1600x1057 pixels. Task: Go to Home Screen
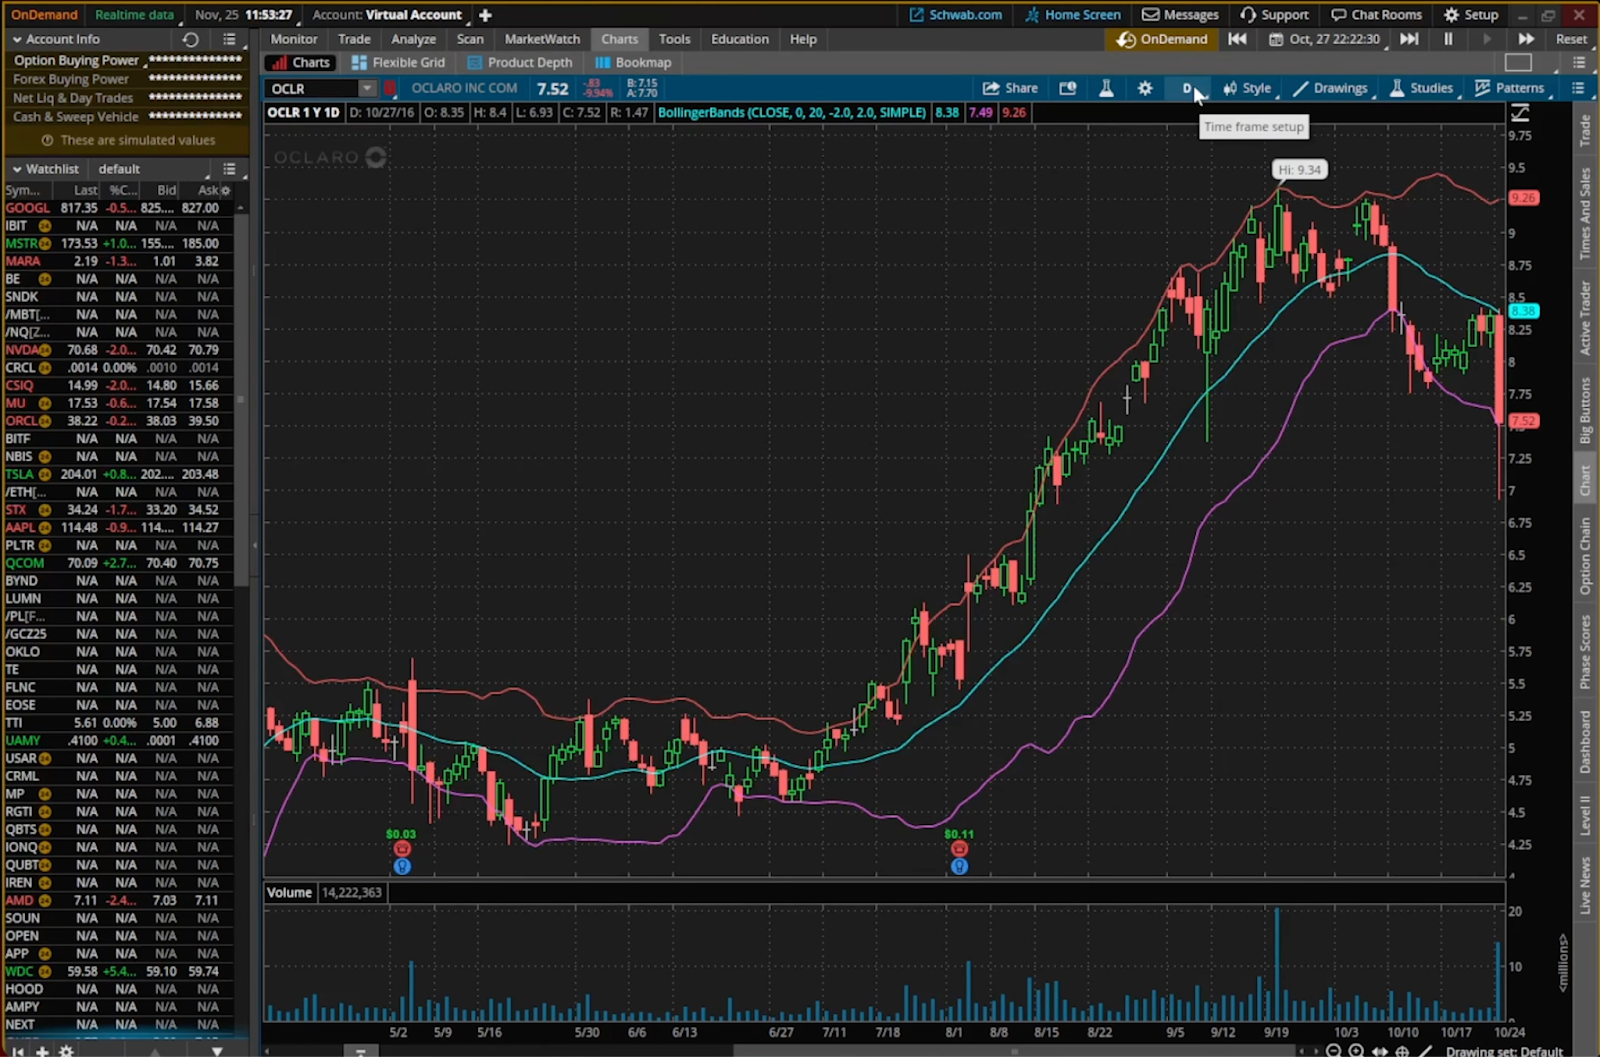(x=1072, y=15)
